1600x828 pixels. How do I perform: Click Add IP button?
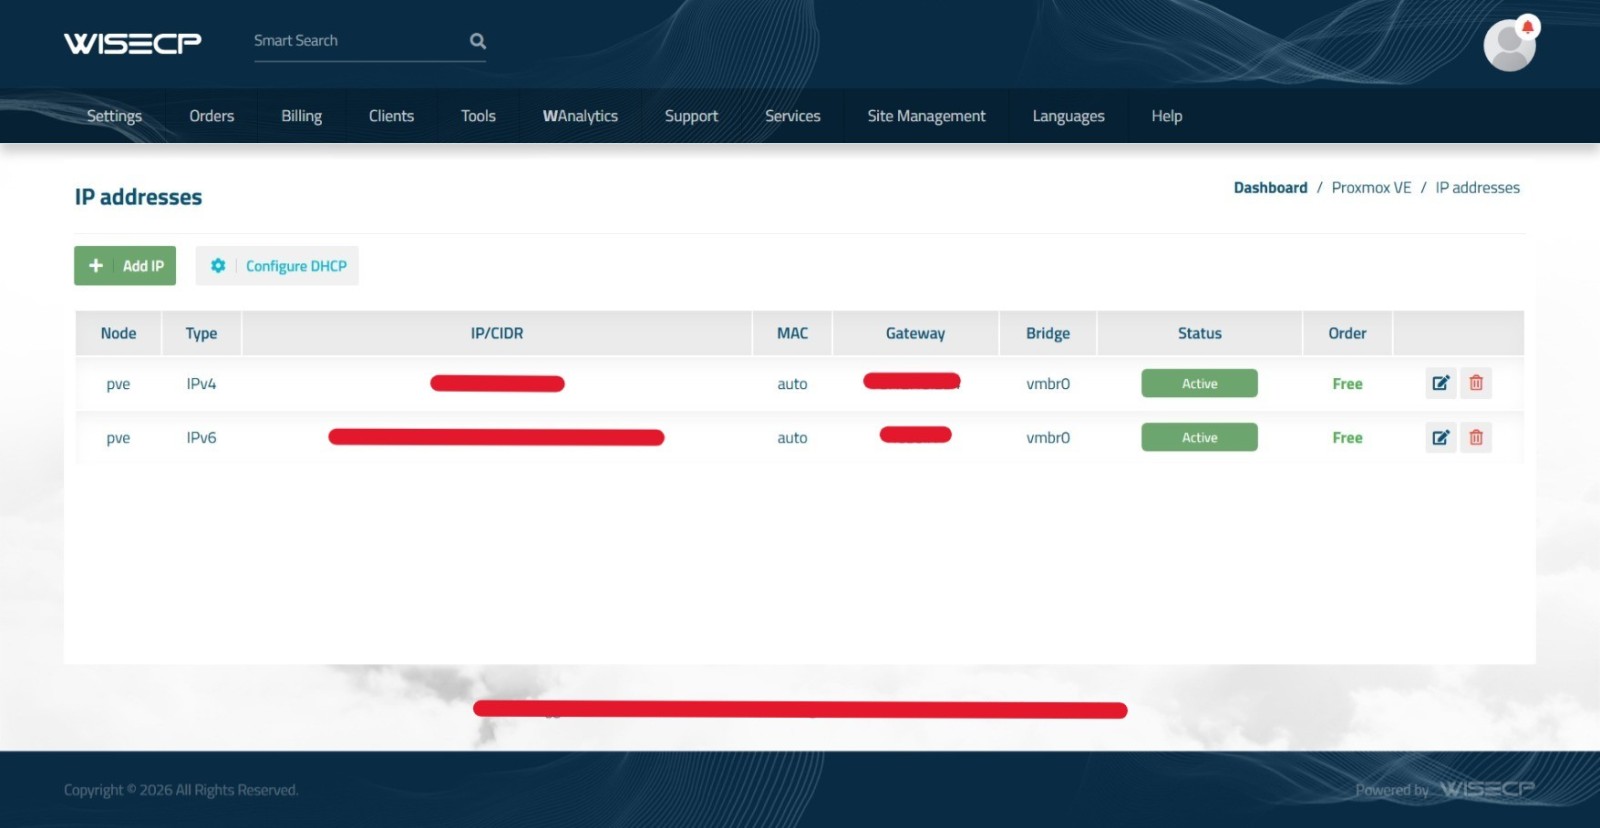click(x=125, y=266)
